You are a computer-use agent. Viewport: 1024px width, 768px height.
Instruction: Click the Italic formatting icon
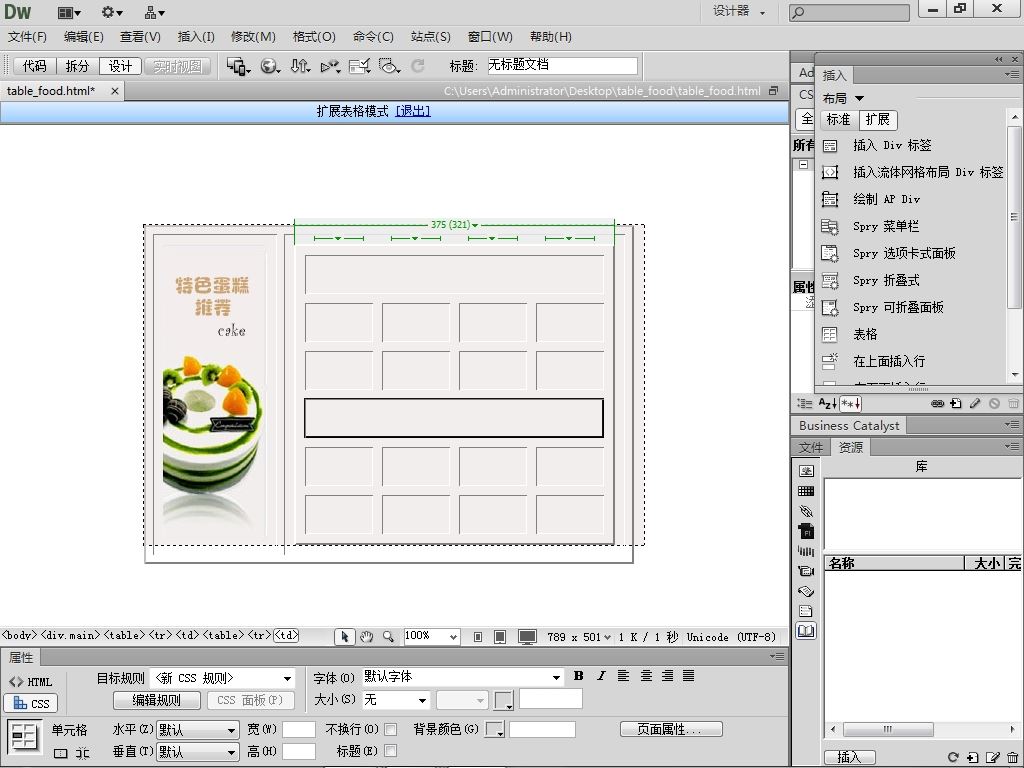pyautogui.click(x=601, y=677)
